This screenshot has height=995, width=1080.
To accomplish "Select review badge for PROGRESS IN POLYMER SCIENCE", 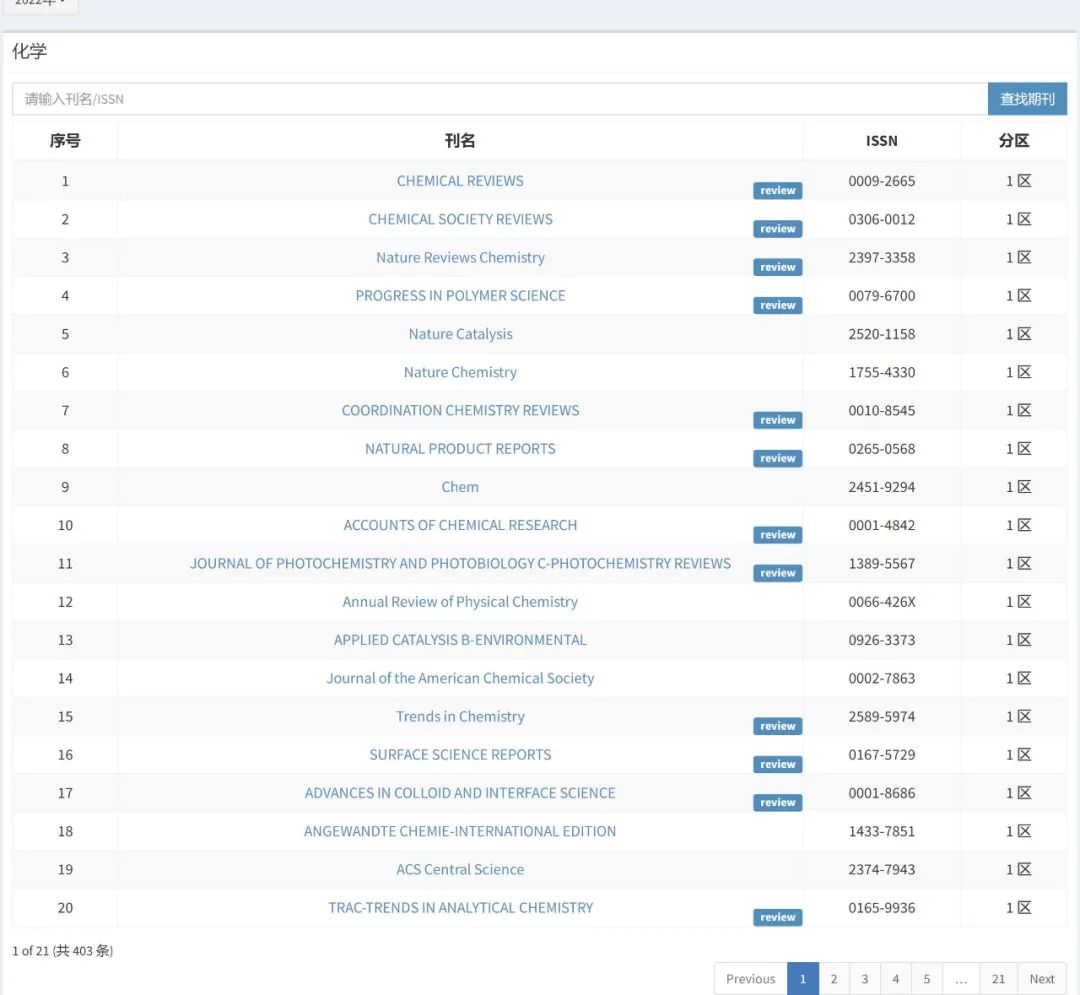I will point(777,306).
